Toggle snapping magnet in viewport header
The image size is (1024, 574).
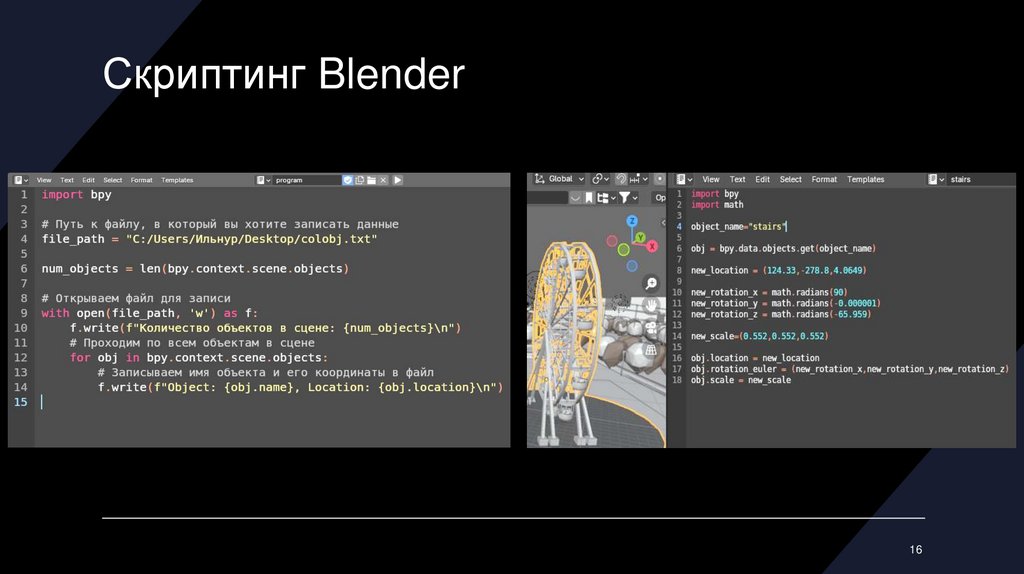621,179
